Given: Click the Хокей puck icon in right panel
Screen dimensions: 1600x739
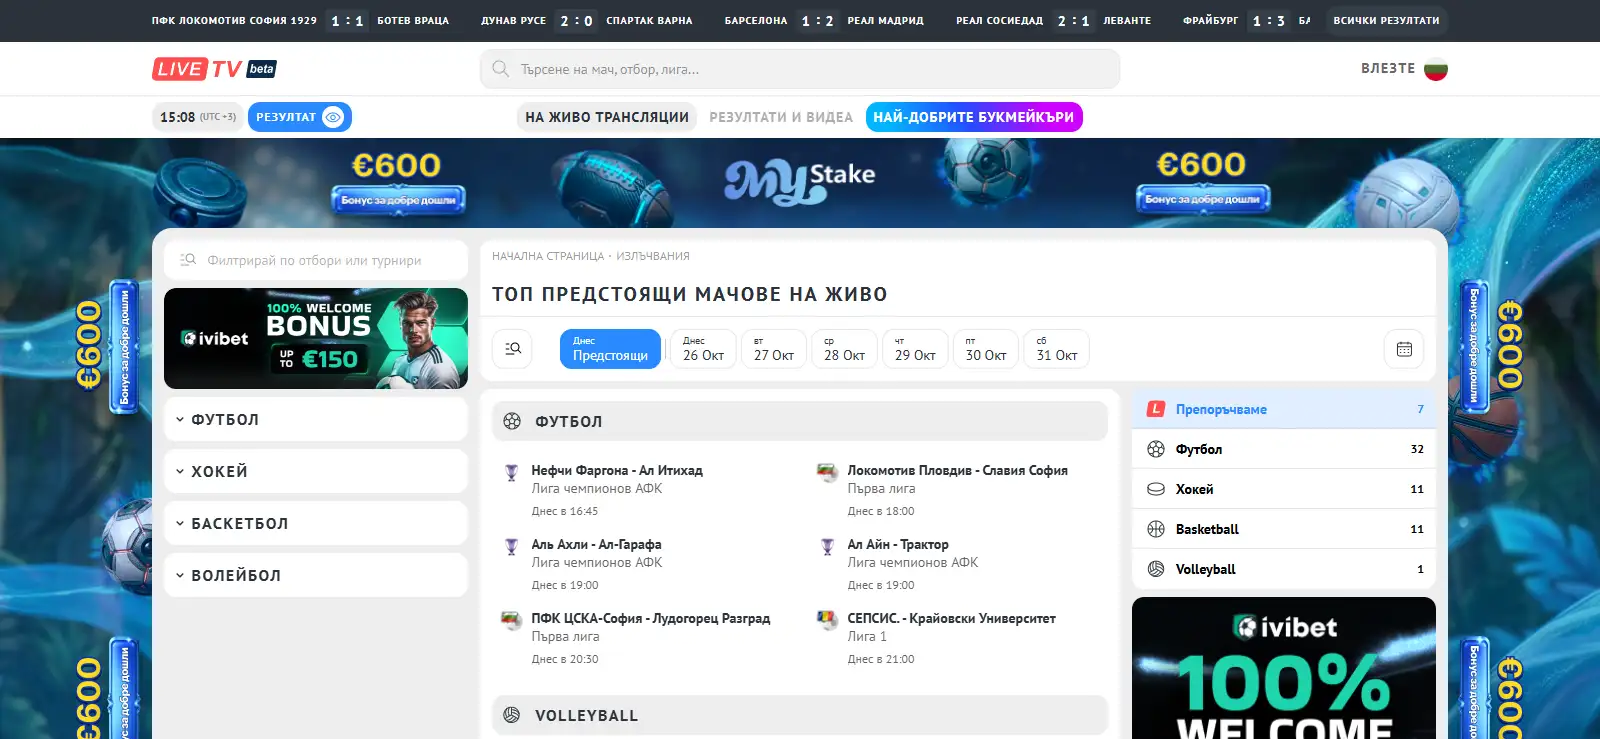Looking at the screenshot, I should coord(1156,489).
